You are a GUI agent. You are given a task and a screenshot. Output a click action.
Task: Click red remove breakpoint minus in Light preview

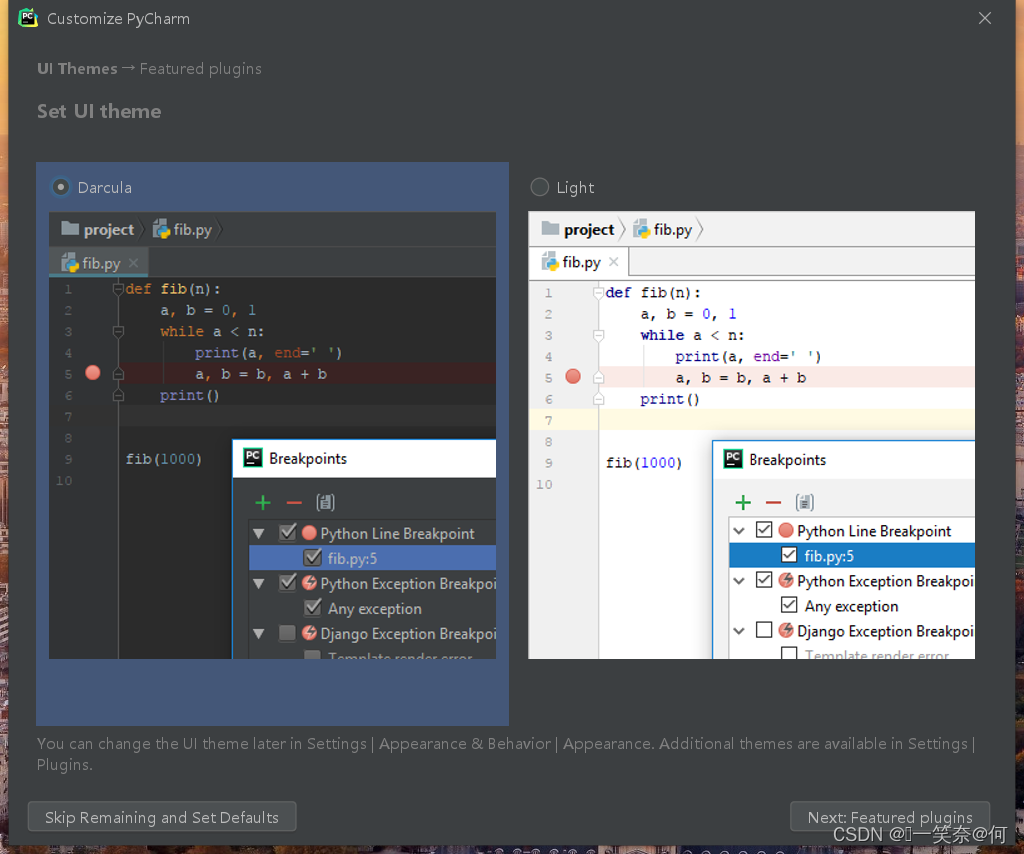coord(773,502)
